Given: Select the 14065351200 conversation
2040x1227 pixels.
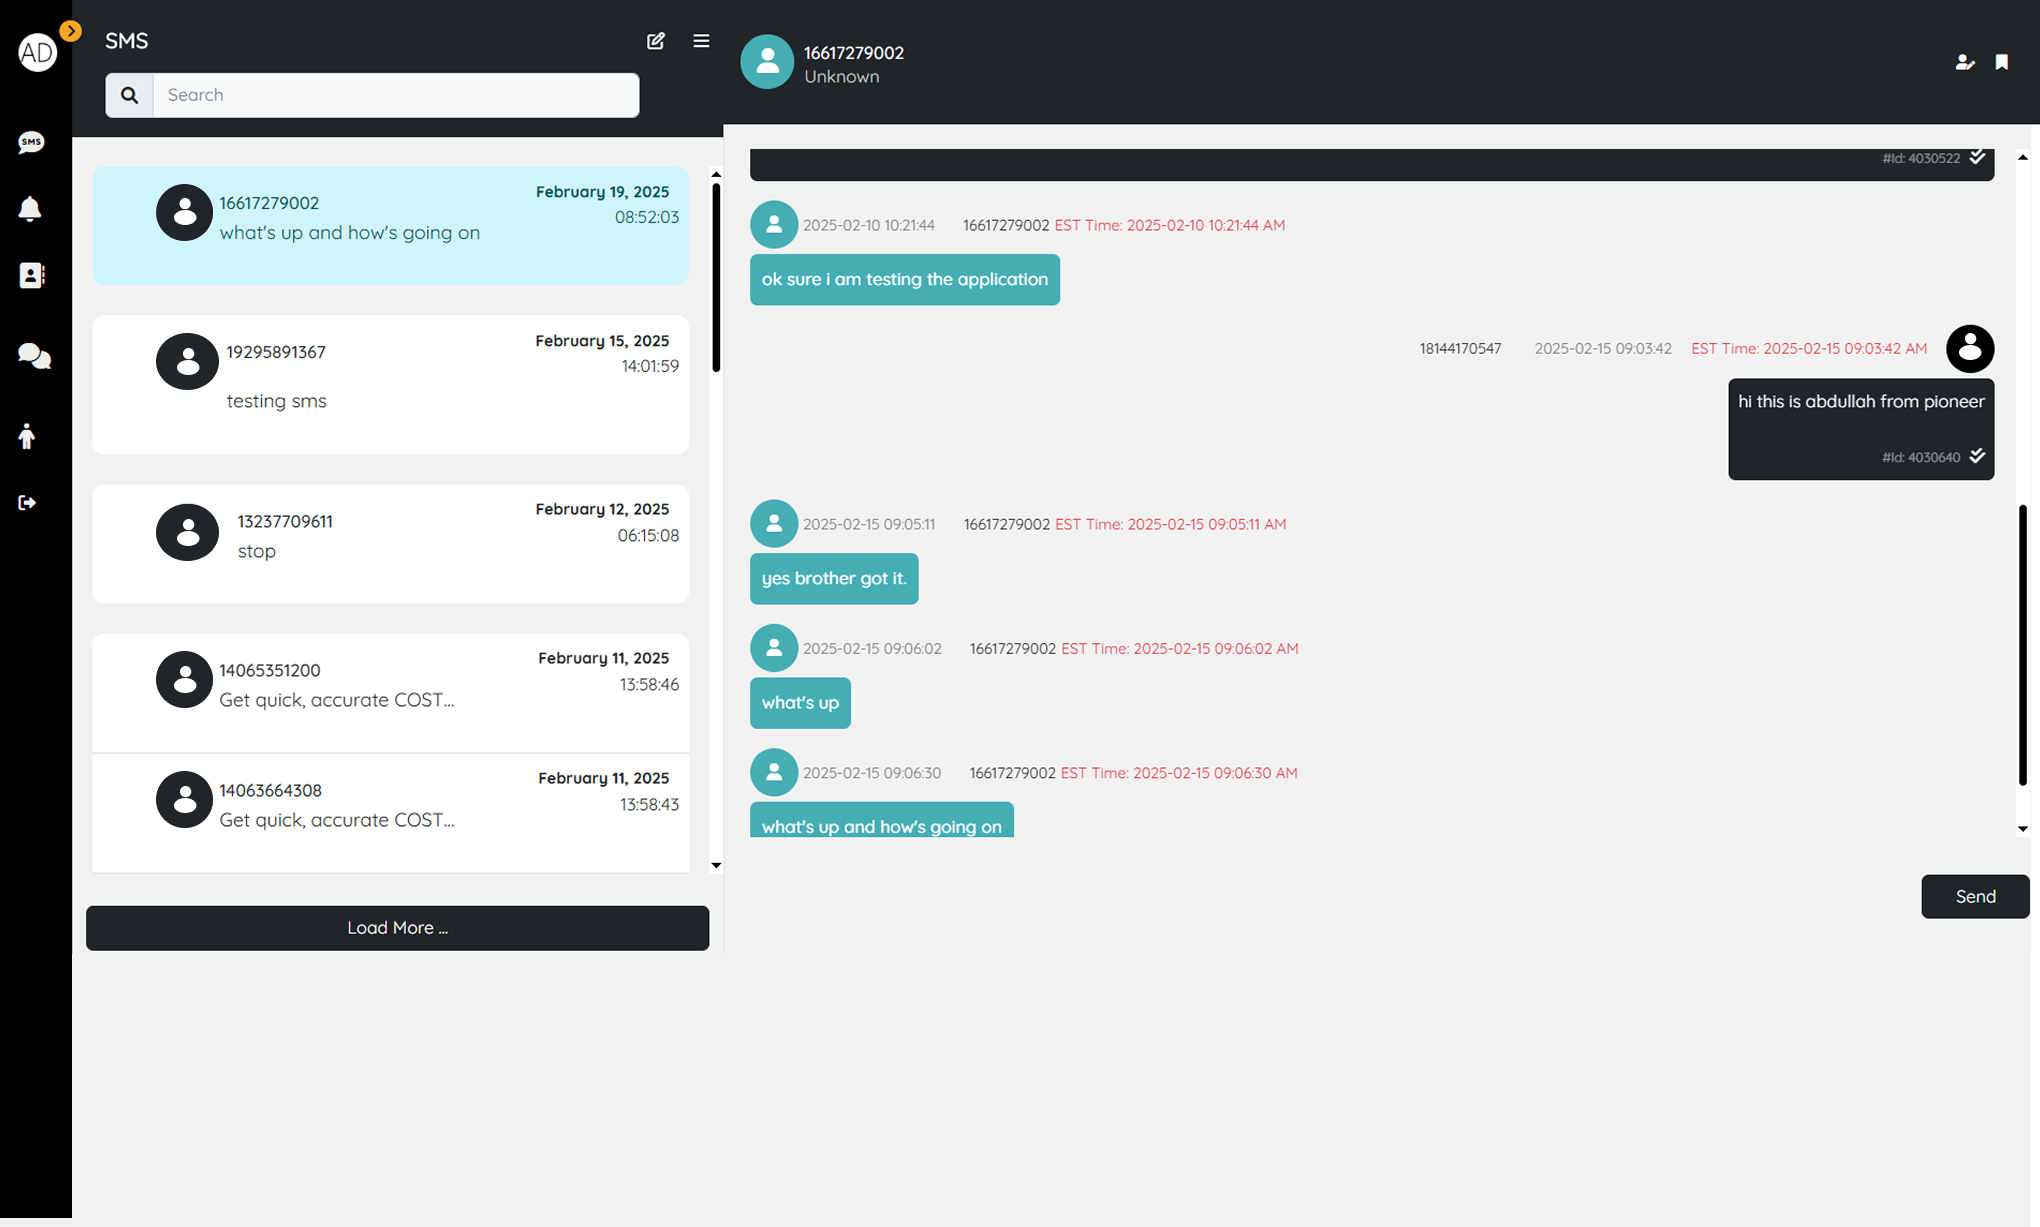Looking at the screenshot, I should pos(390,691).
